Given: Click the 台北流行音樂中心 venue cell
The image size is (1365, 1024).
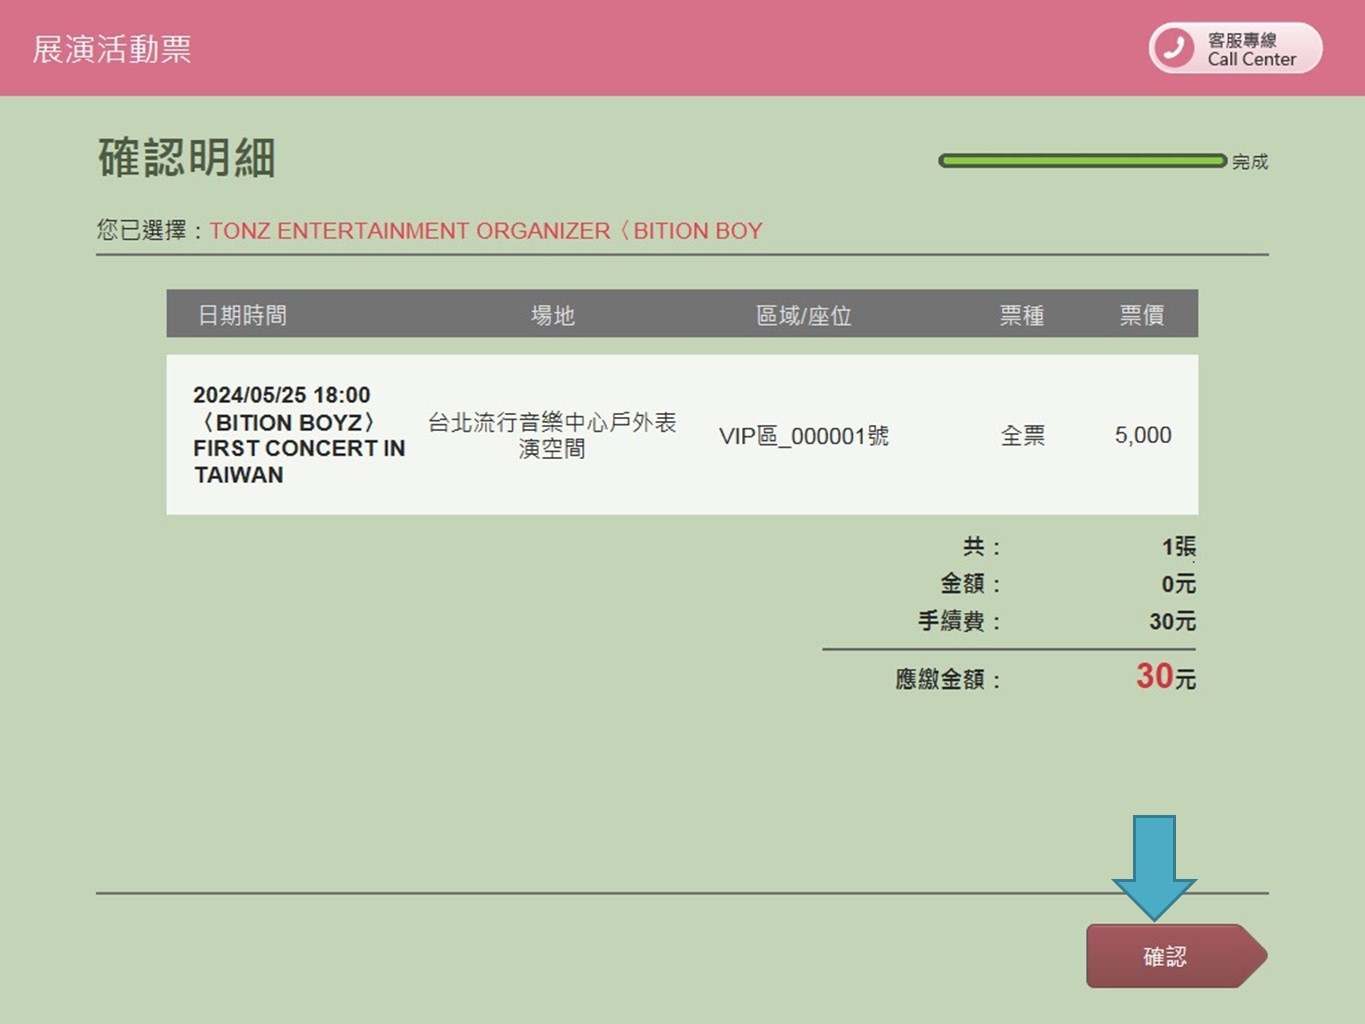Looking at the screenshot, I should click(552, 435).
